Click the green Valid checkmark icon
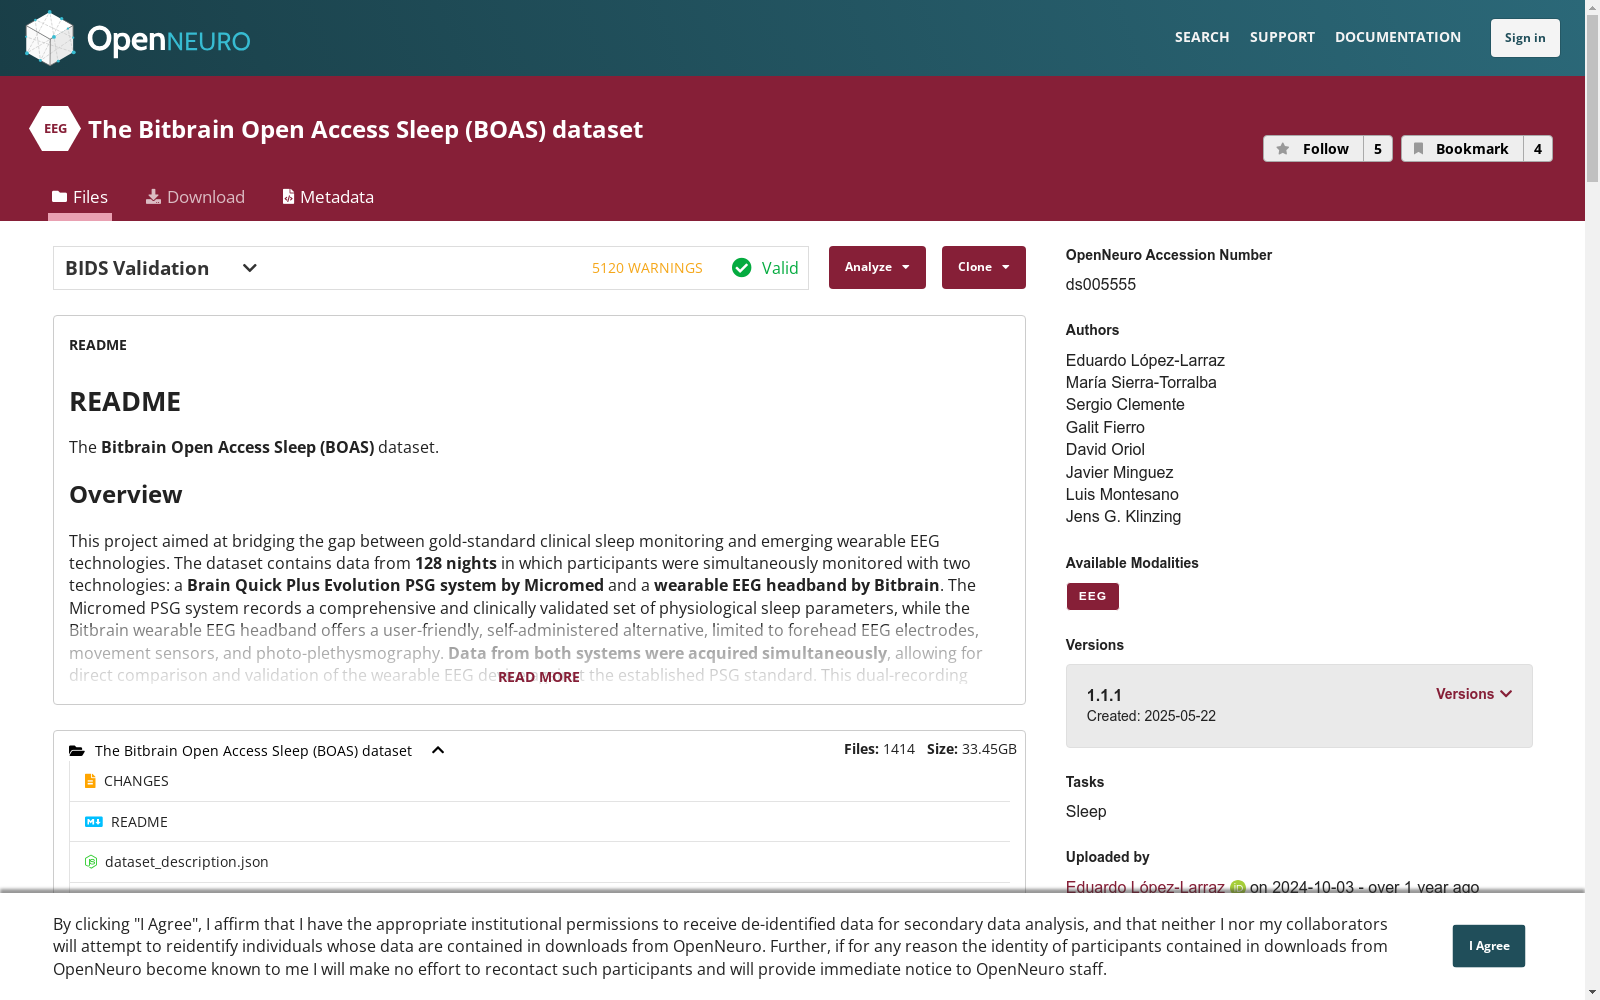The image size is (1600, 1000). [x=741, y=268]
